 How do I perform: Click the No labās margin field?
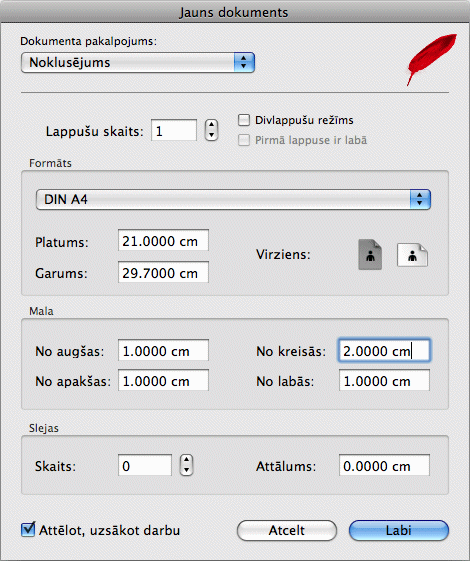coord(385,380)
